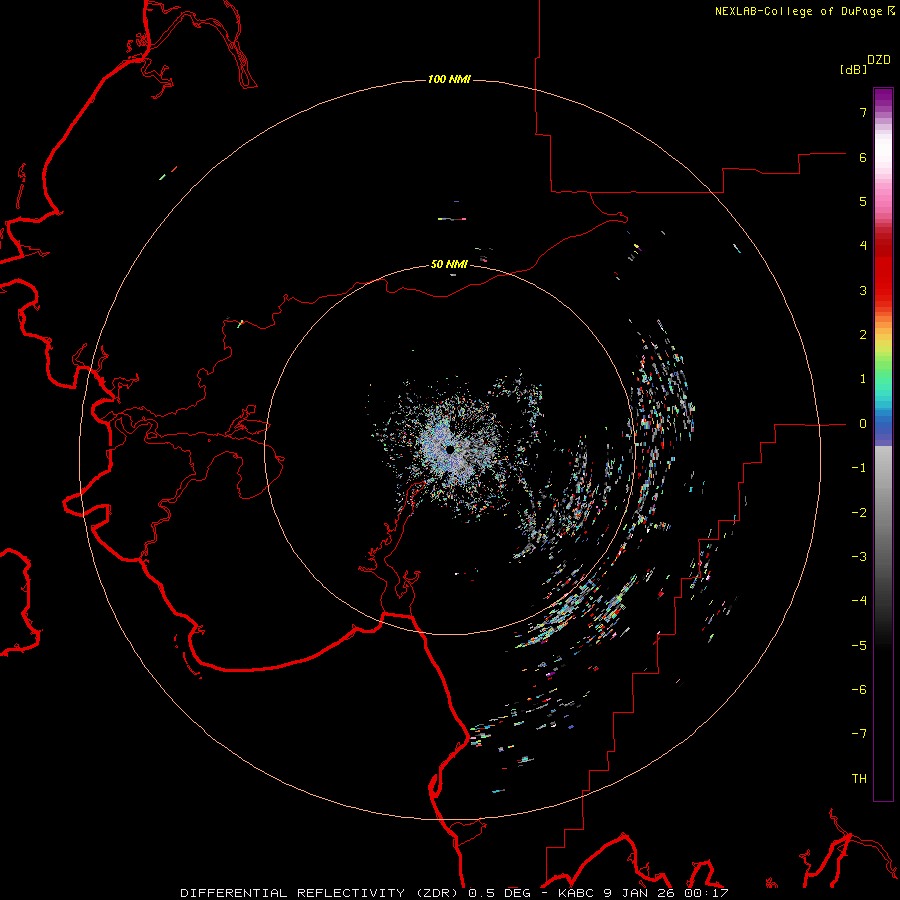
Task: Select the 50 NMI range ring label
Action: [449, 264]
